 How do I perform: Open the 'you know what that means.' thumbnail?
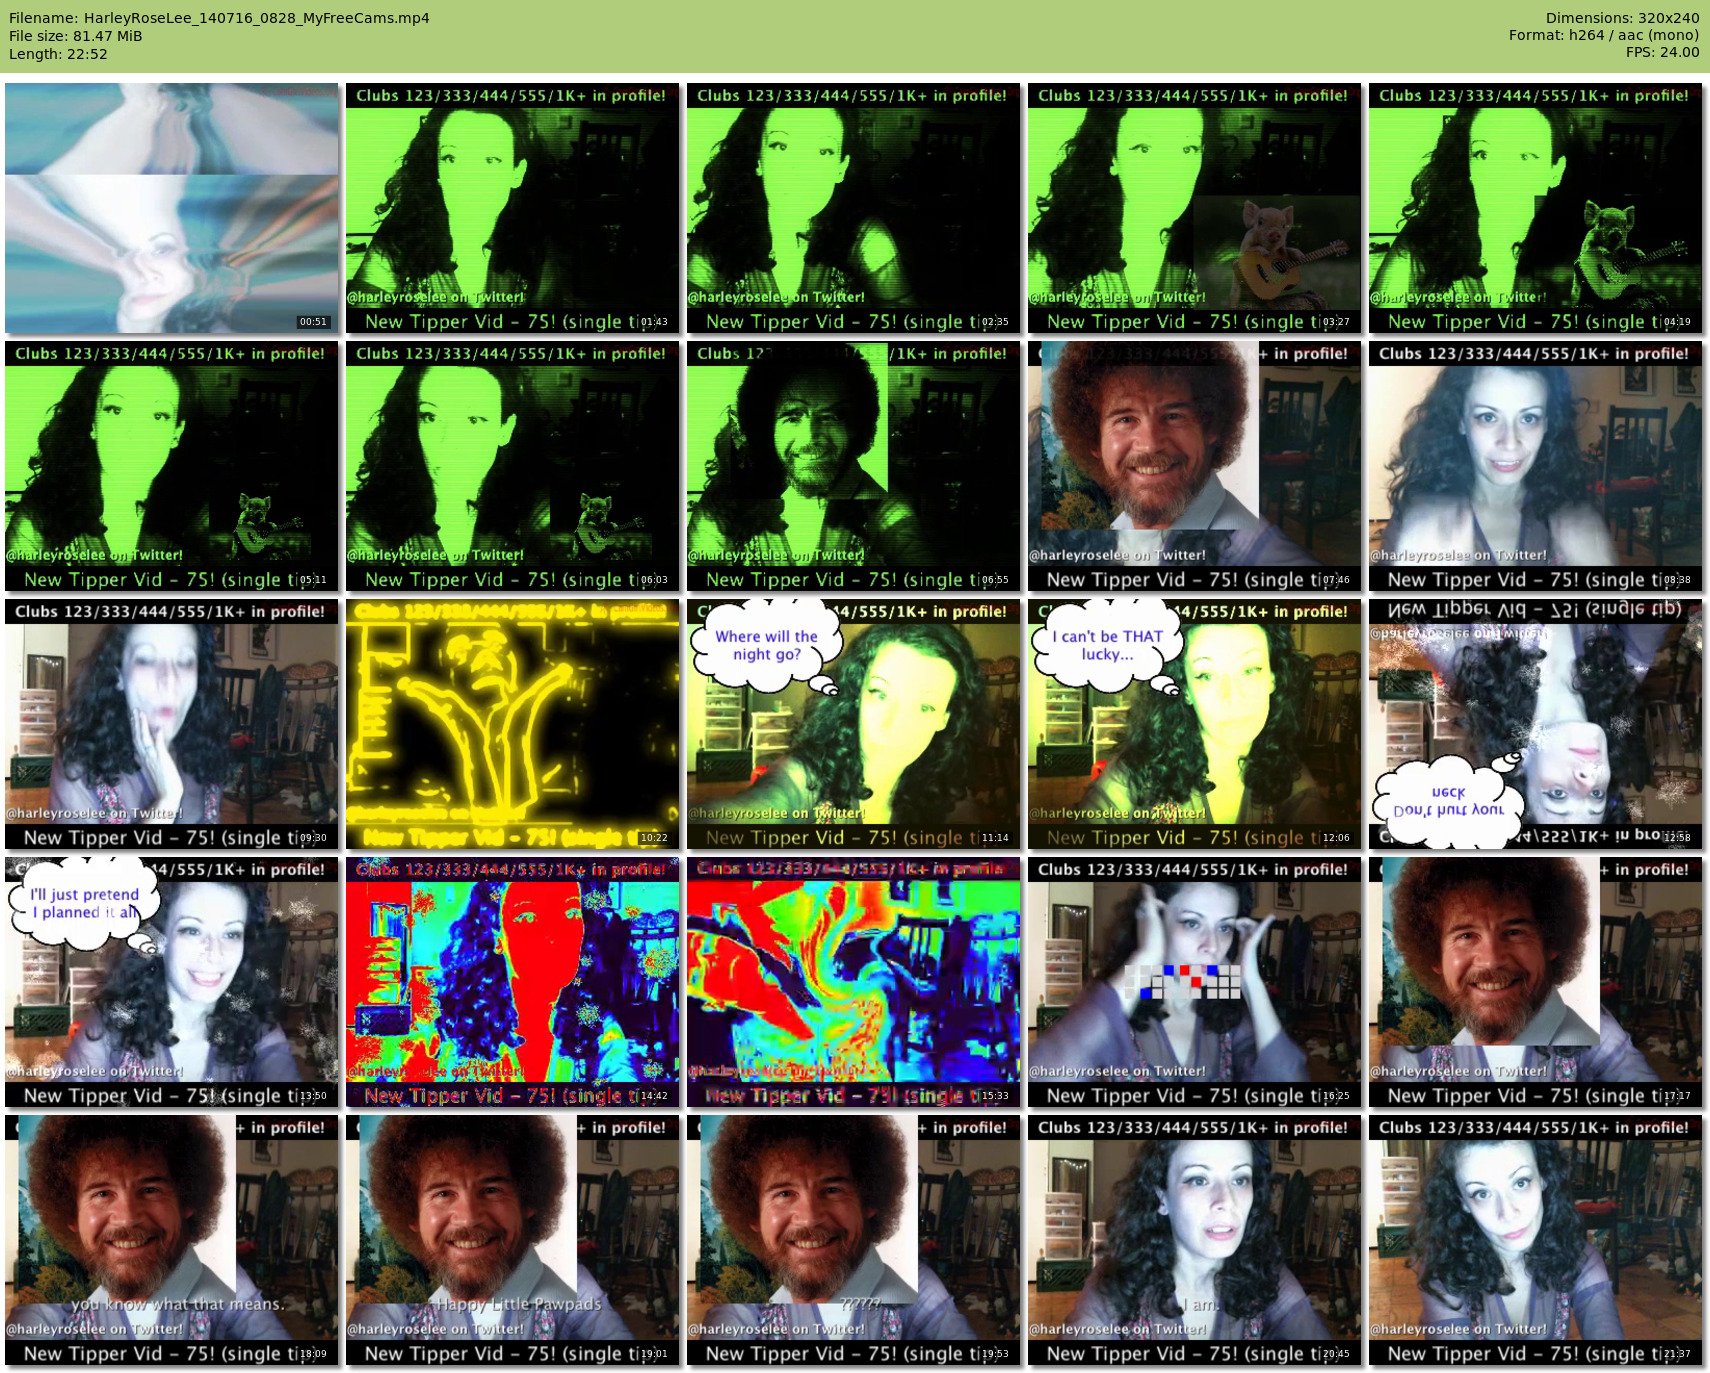point(171,1240)
